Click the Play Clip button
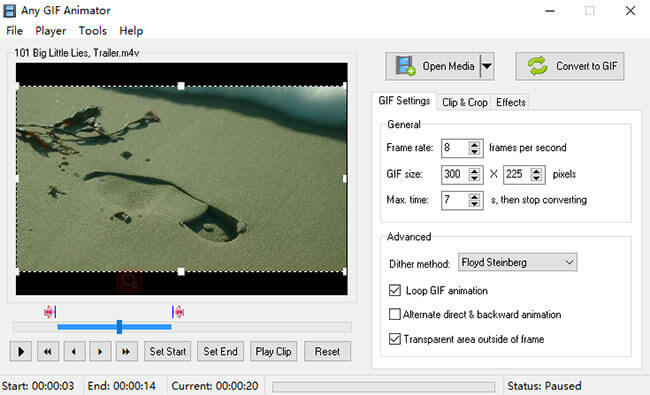Viewport: 650px width, 395px height. [273, 351]
